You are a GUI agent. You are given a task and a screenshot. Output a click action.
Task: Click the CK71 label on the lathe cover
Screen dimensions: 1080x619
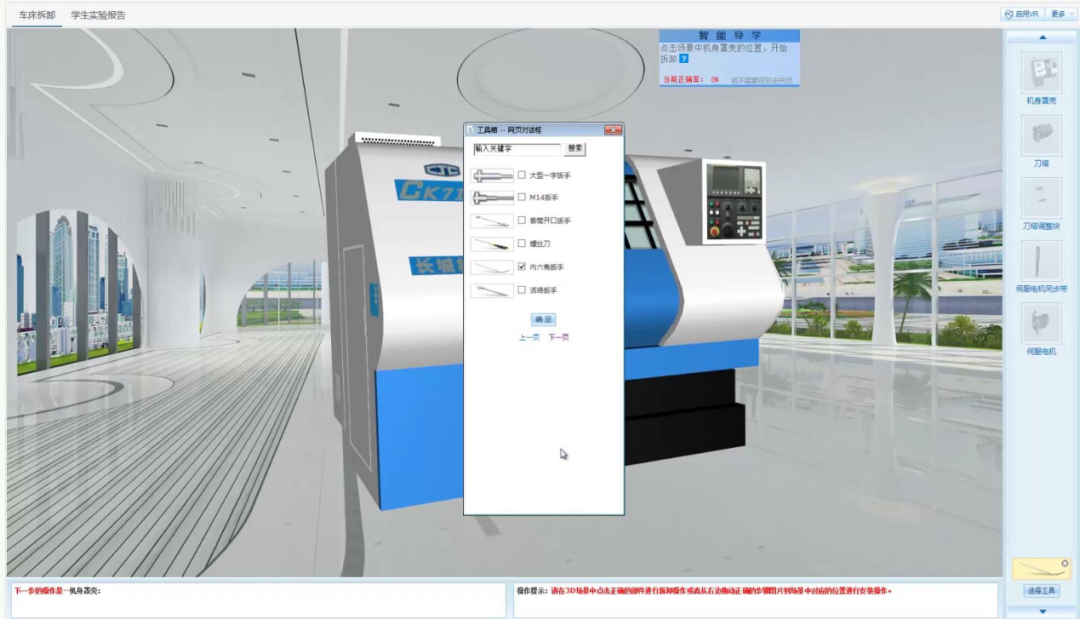[432, 189]
